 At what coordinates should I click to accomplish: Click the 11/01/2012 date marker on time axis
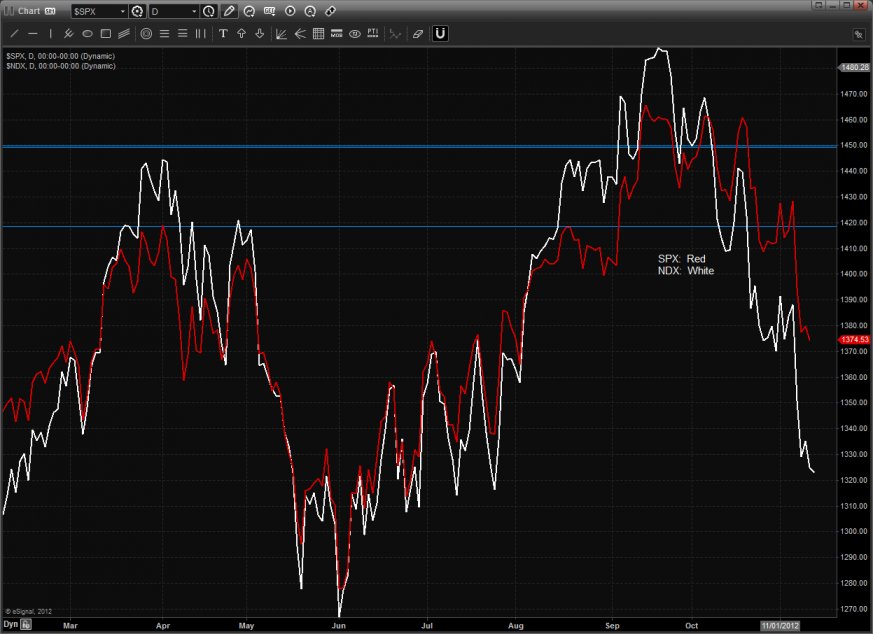[x=779, y=623]
